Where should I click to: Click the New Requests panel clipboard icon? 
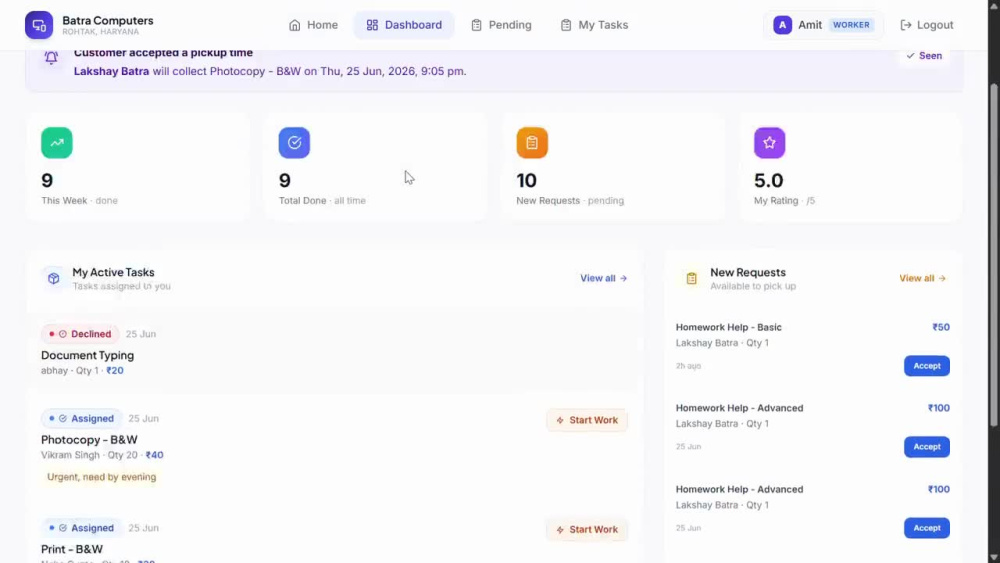coord(691,278)
